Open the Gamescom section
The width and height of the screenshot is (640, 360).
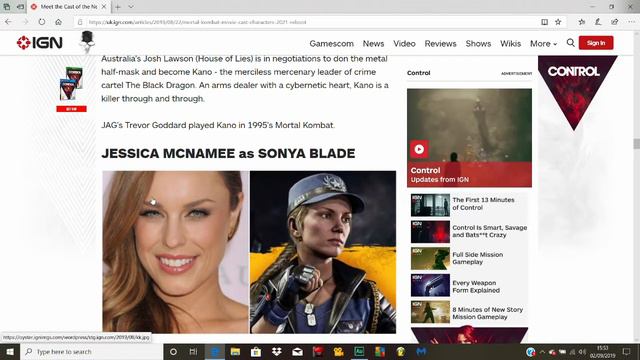[x=331, y=43]
